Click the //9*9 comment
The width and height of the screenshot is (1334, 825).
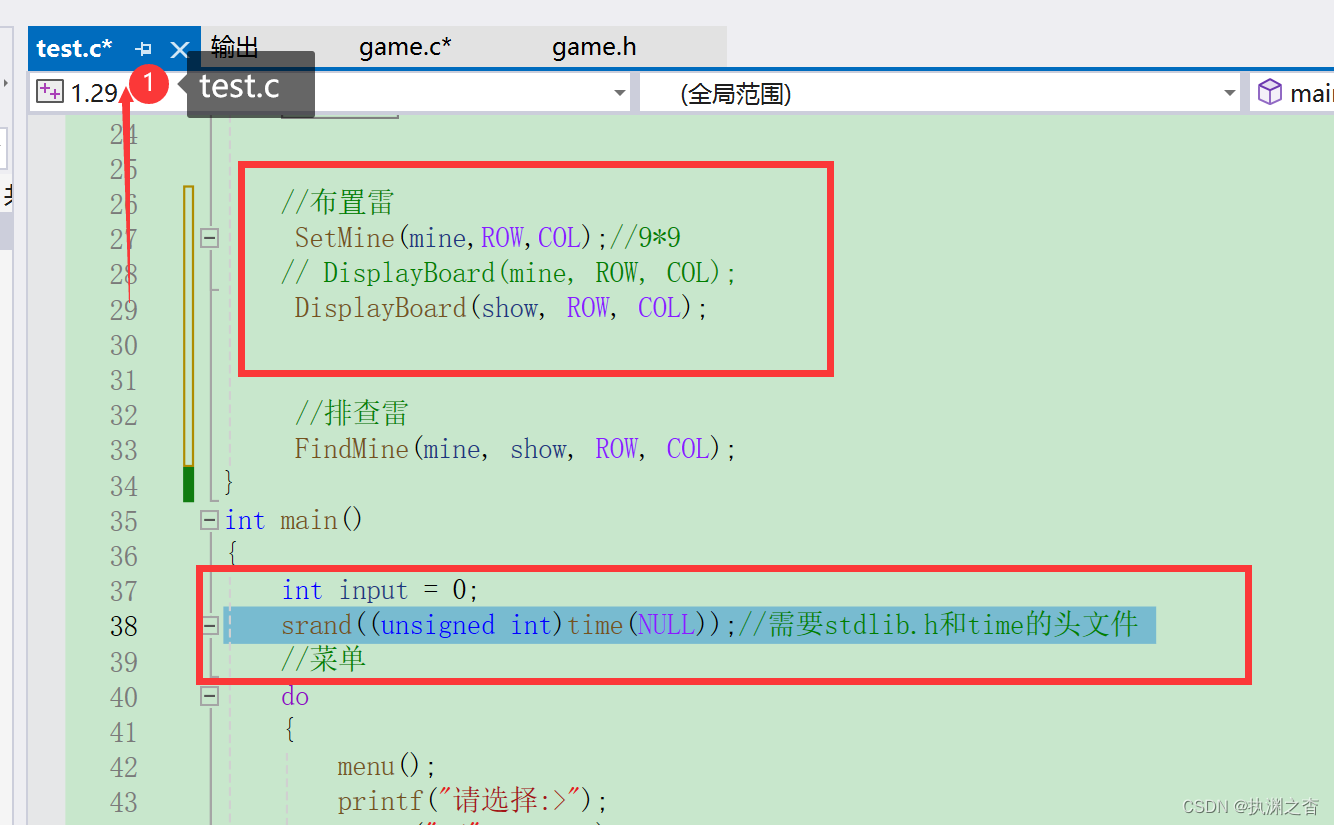(x=645, y=238)
